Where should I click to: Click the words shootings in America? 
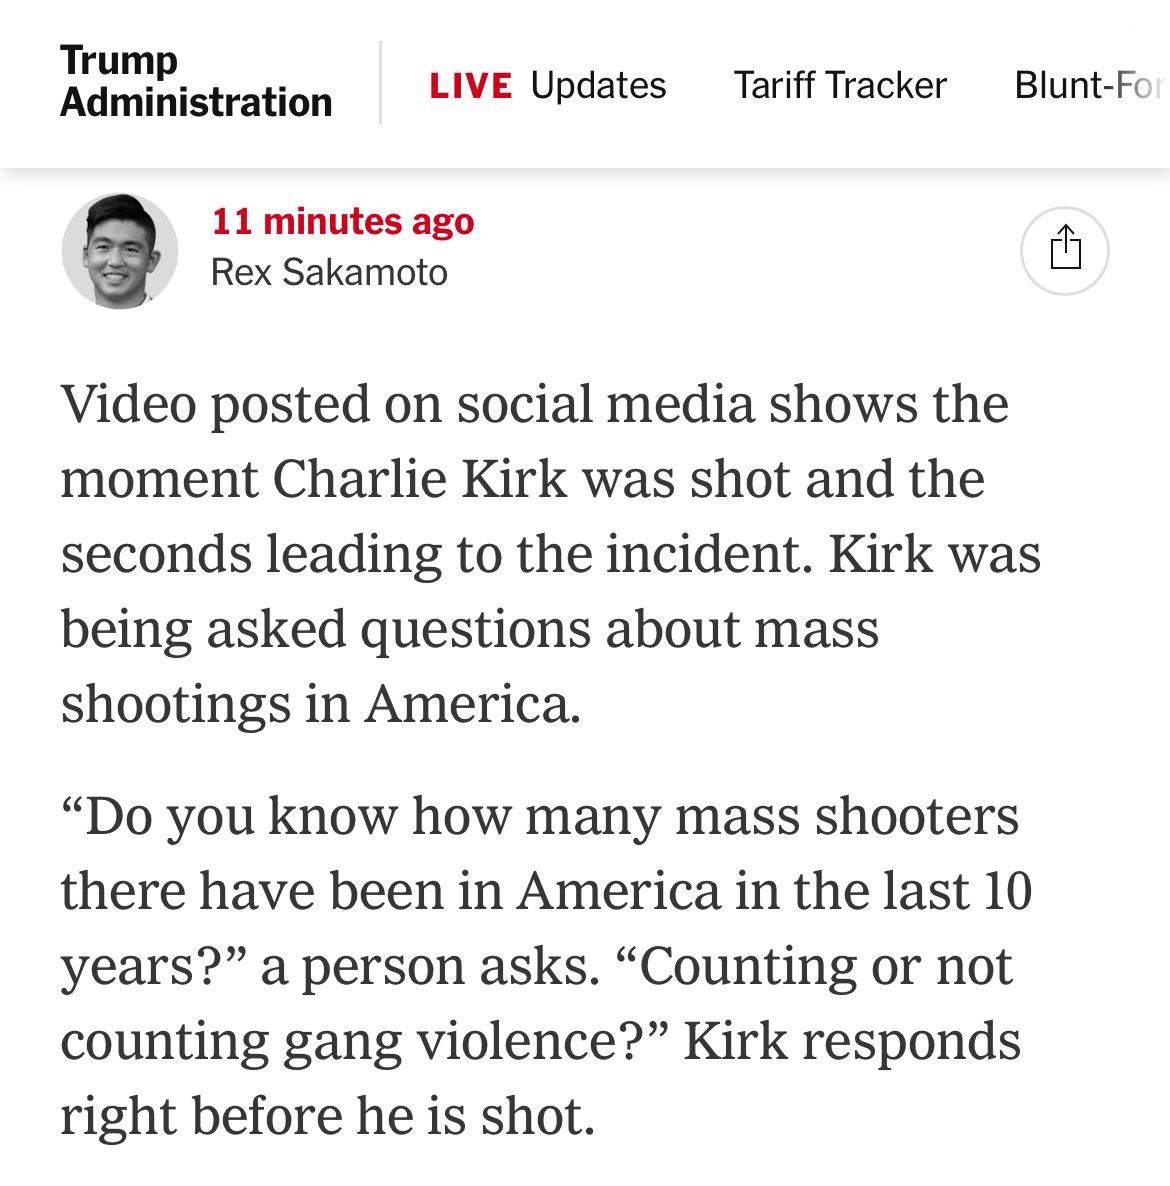pos(321,705)
